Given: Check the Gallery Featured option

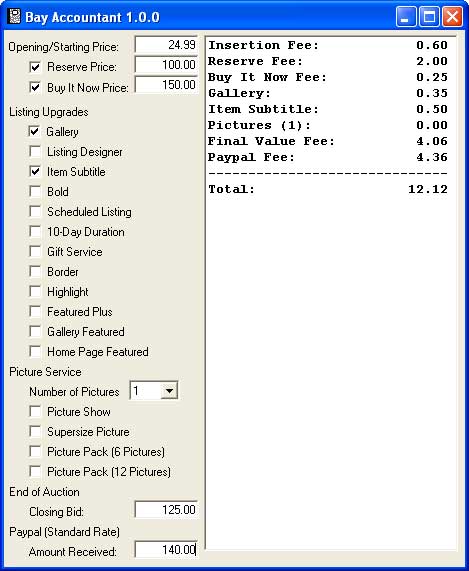Looking at the screenshot, I should pyautogui.click(x=35, y=332).
